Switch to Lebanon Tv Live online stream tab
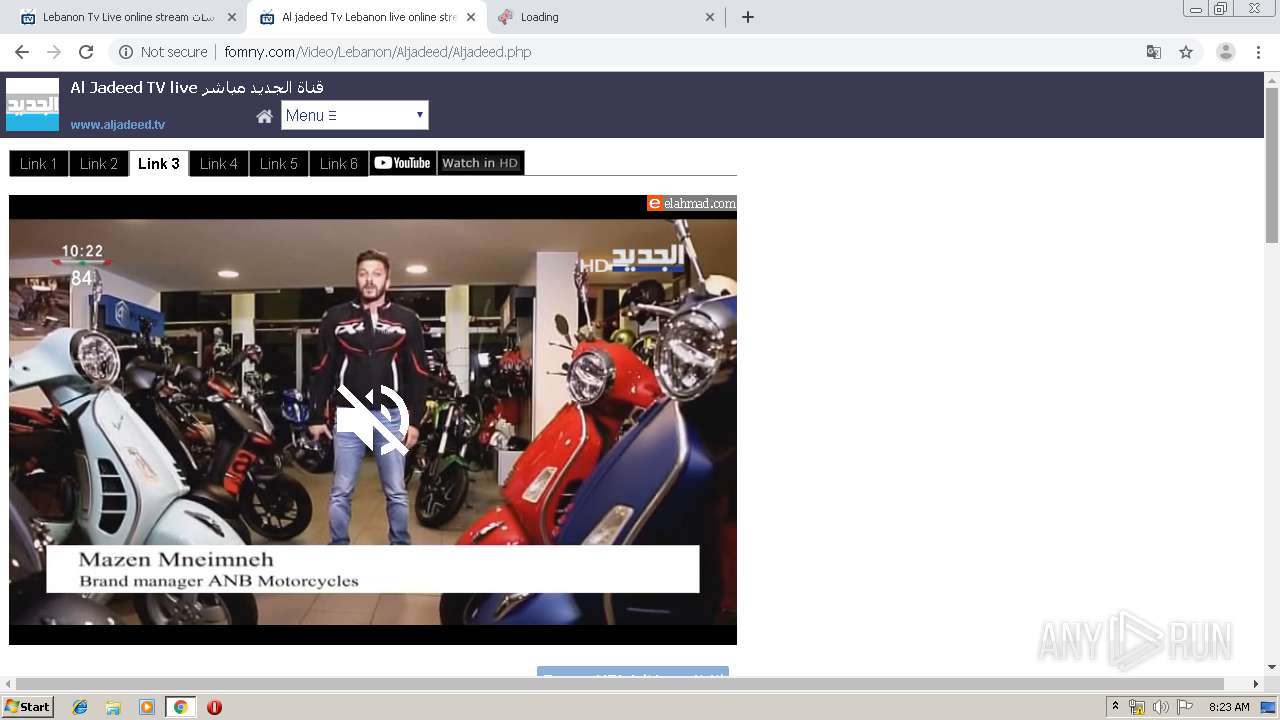This screenshot has width=1280, height=720. pyautogui.click(x=128, y=17)
